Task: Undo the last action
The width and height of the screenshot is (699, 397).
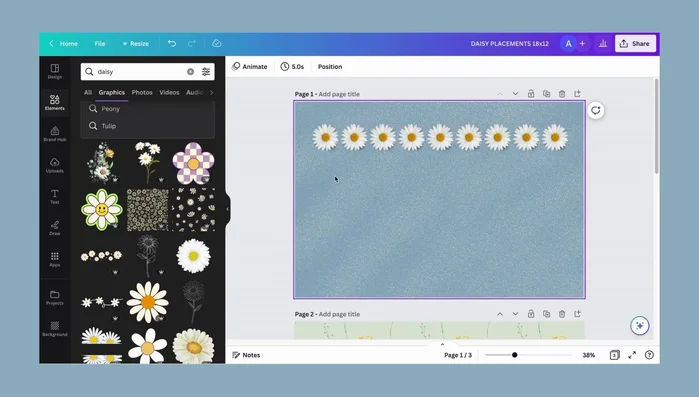Action: [172, 43]
